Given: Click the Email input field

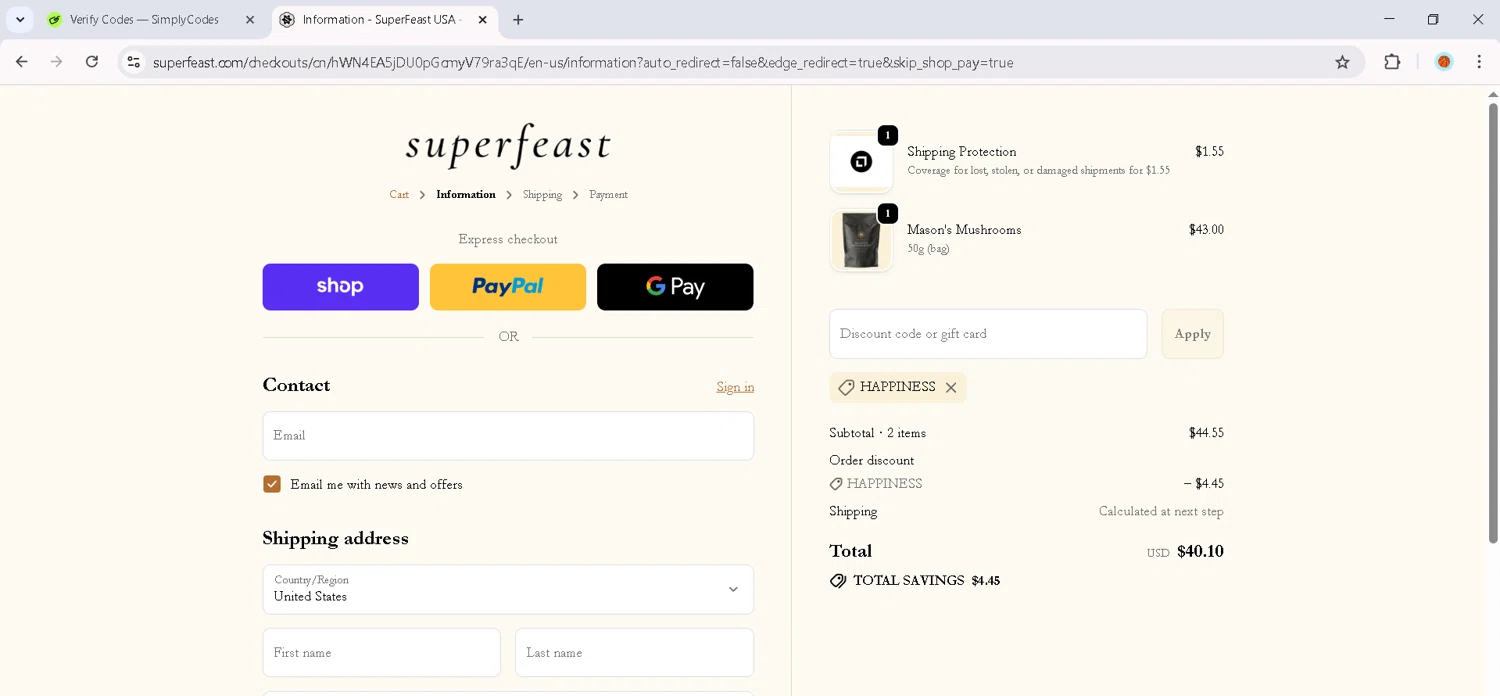Looking at the screenshot, I should click(508, 436).
